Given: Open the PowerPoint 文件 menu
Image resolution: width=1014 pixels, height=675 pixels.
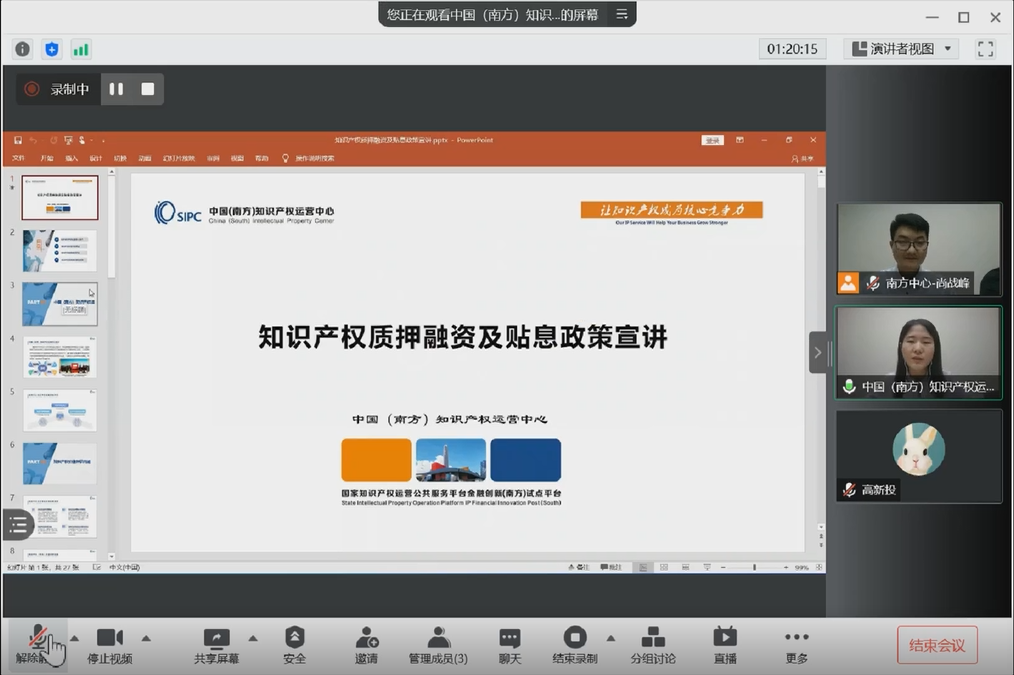Looking at the screenshot, I should pyautogui.click(x=19, y=158).
